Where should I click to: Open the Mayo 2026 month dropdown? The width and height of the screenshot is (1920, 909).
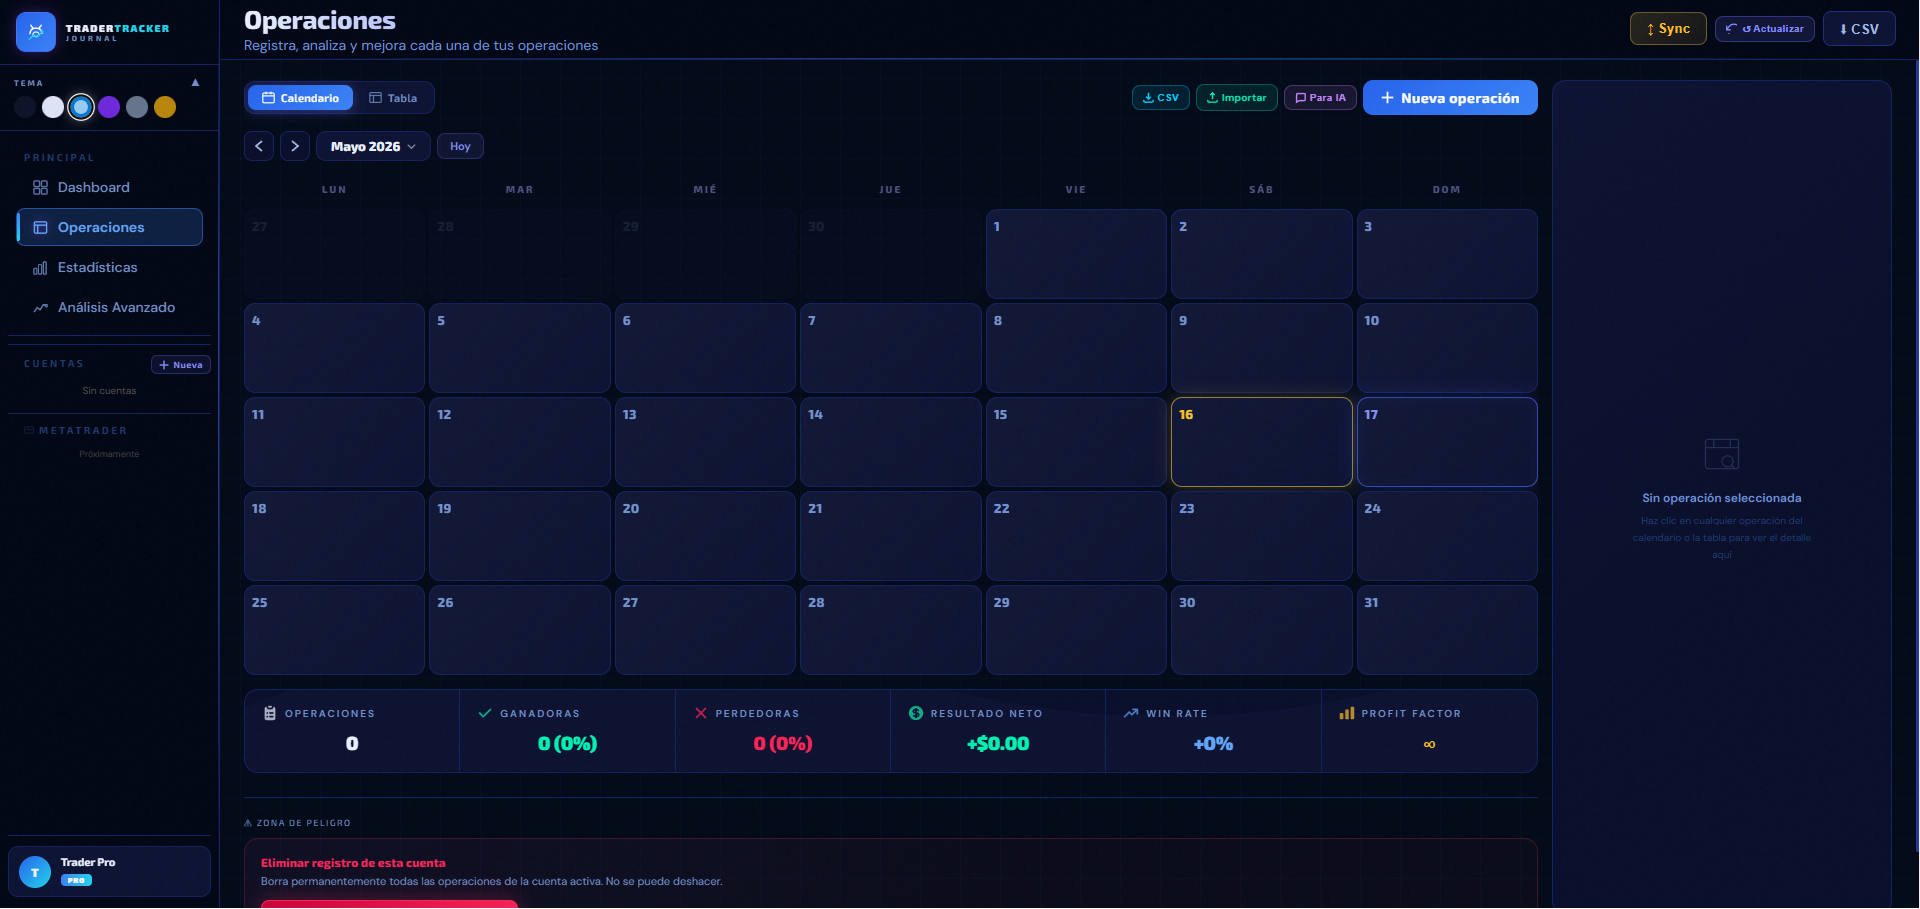[x=373, y=146]
